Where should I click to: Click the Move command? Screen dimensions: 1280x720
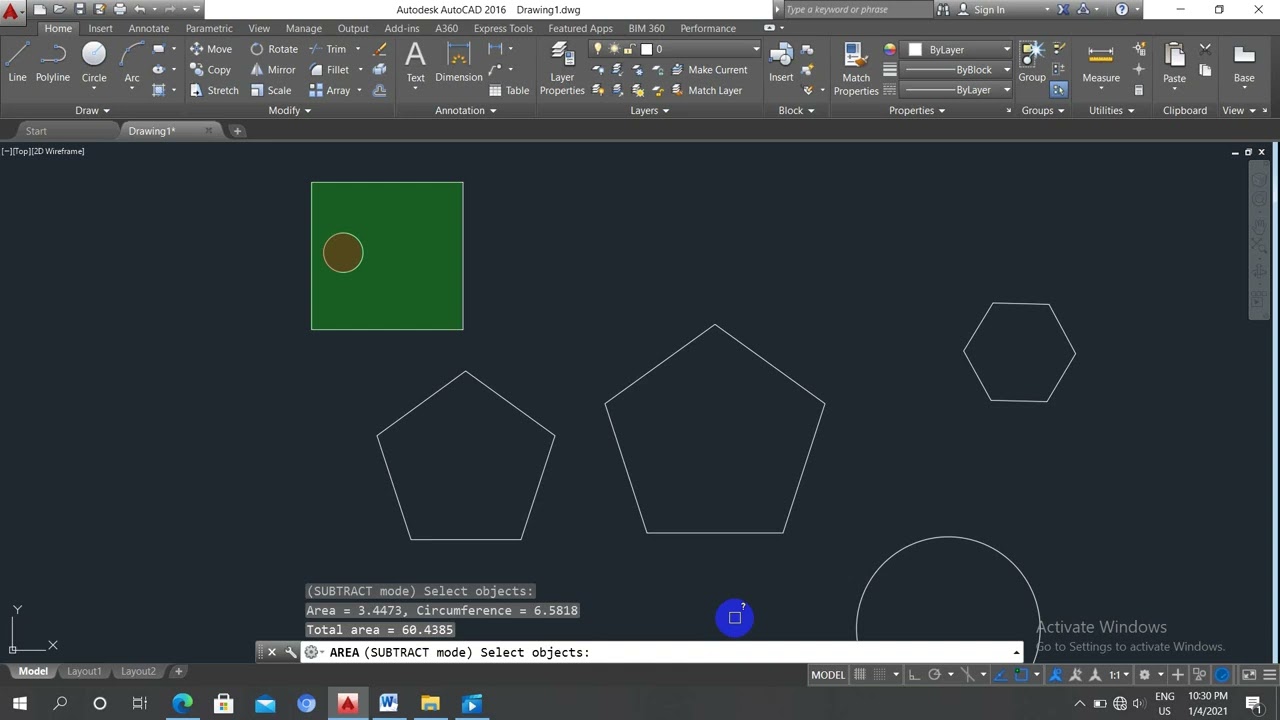[x=211, y=49]
